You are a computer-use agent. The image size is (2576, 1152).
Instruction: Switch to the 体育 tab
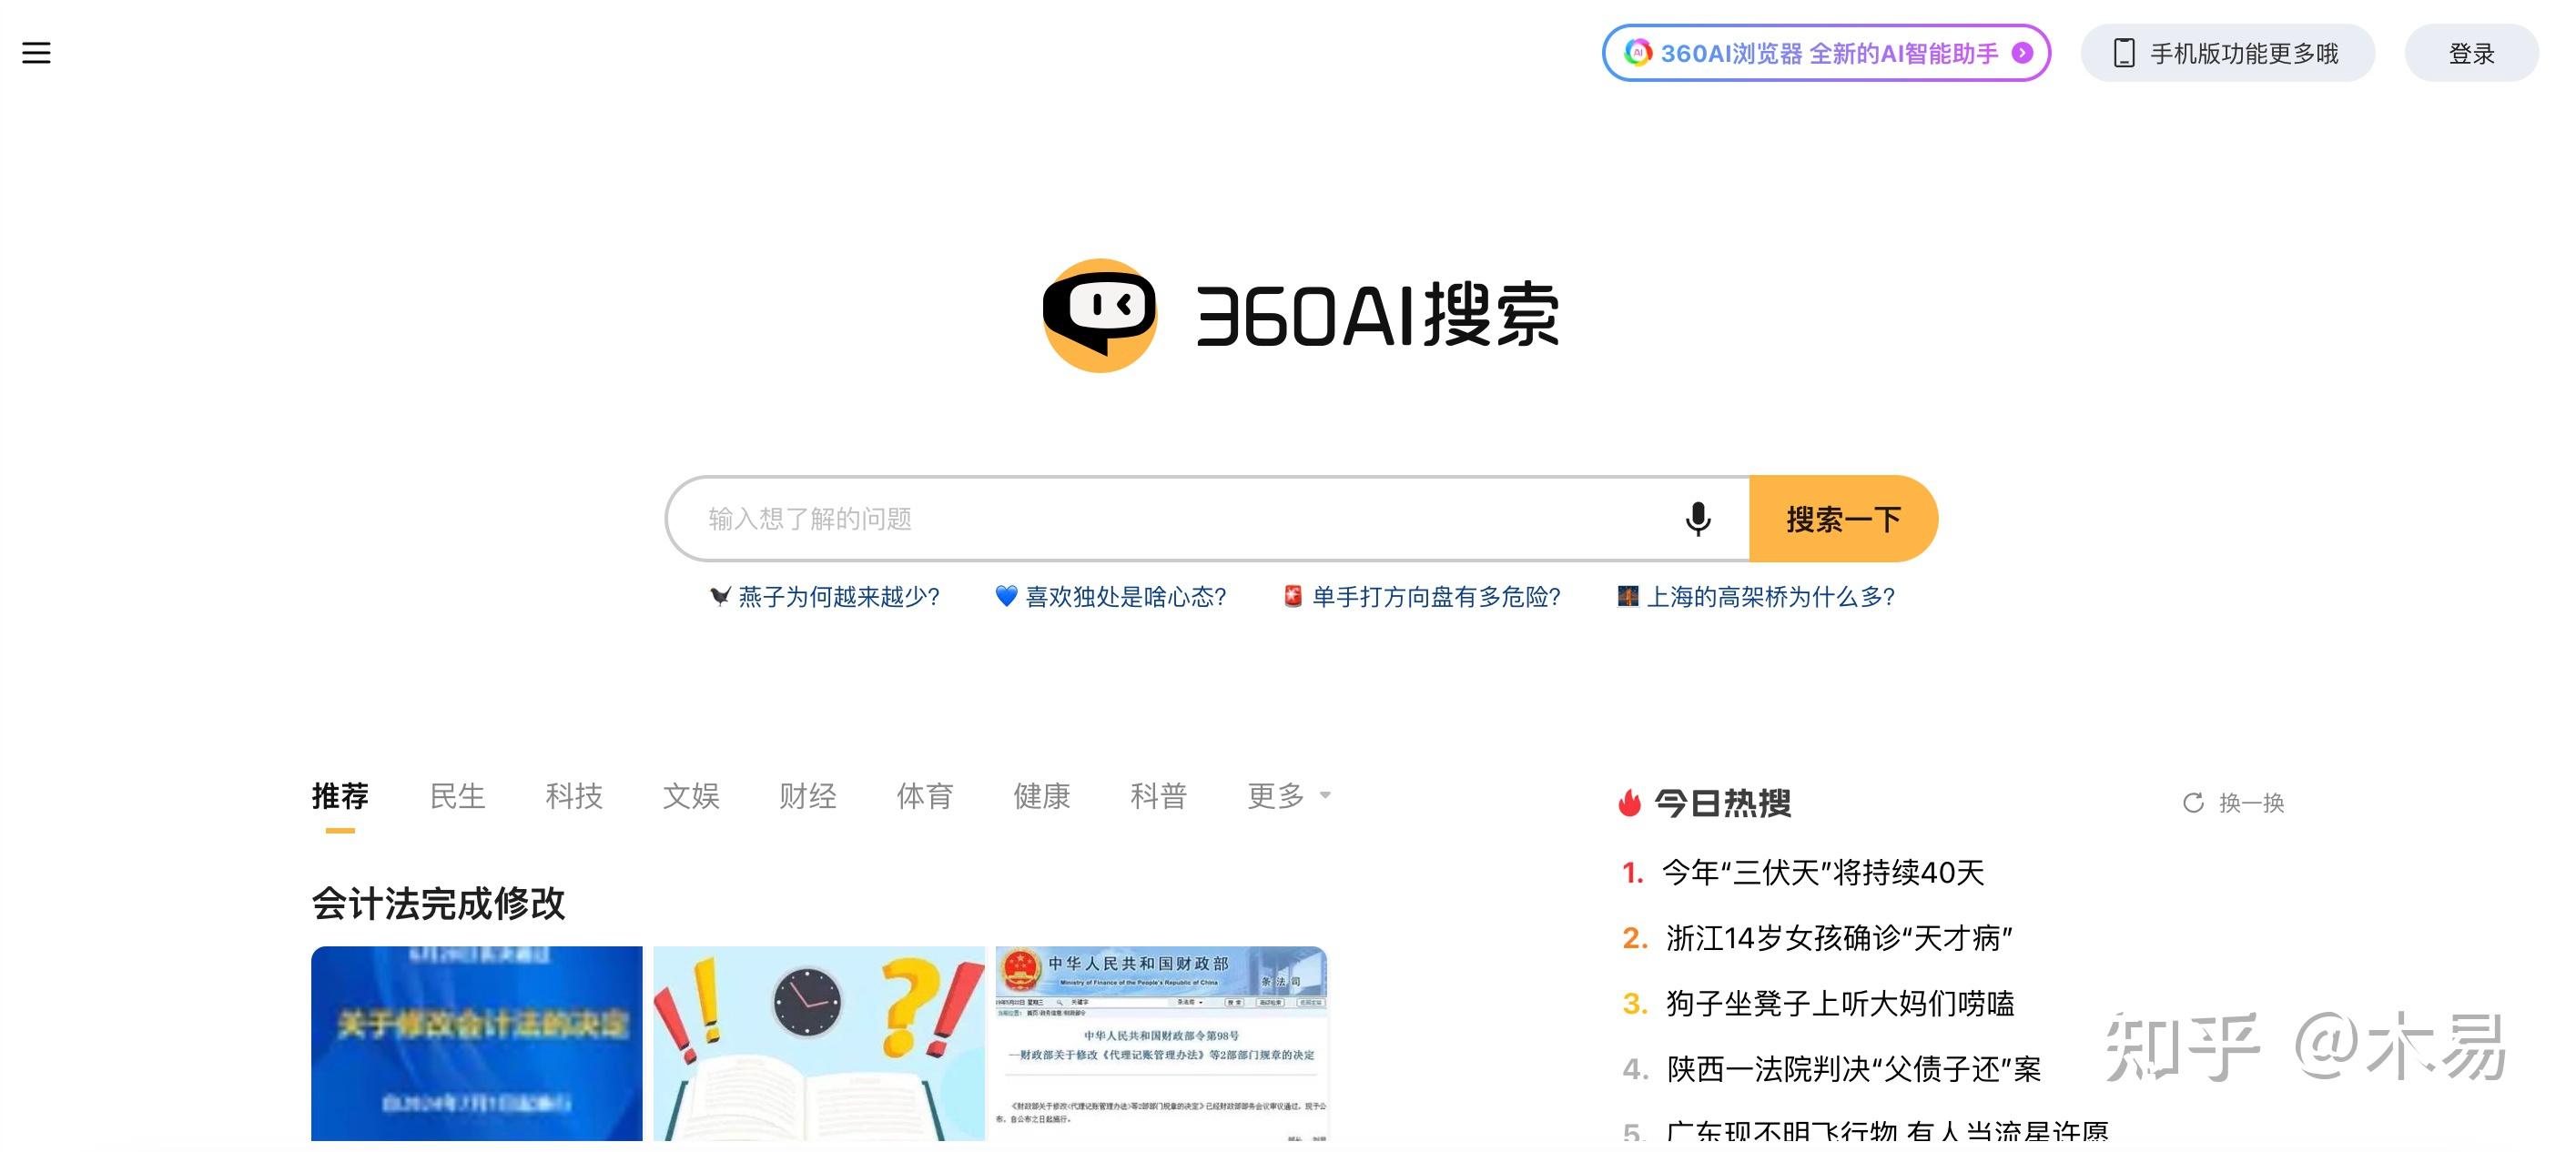click(x=925, y=796)
